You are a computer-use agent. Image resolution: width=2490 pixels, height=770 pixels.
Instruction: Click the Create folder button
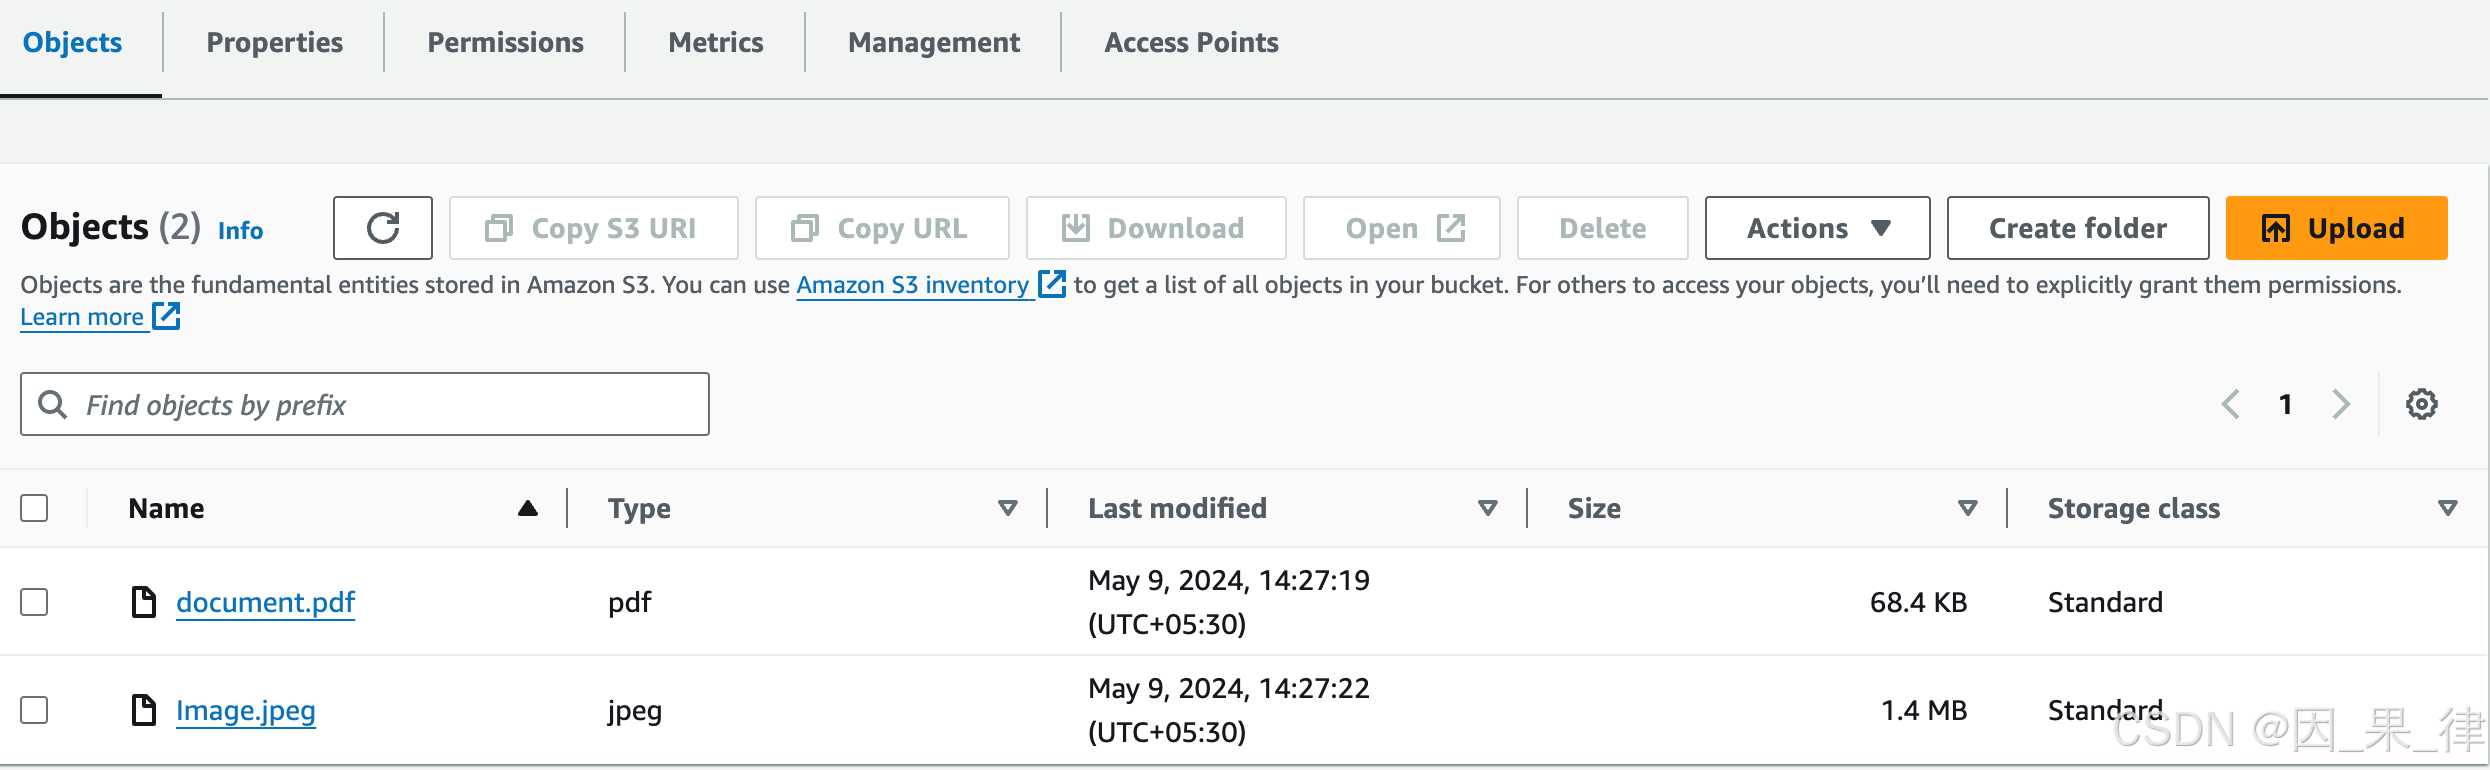tap(2077, 228)
